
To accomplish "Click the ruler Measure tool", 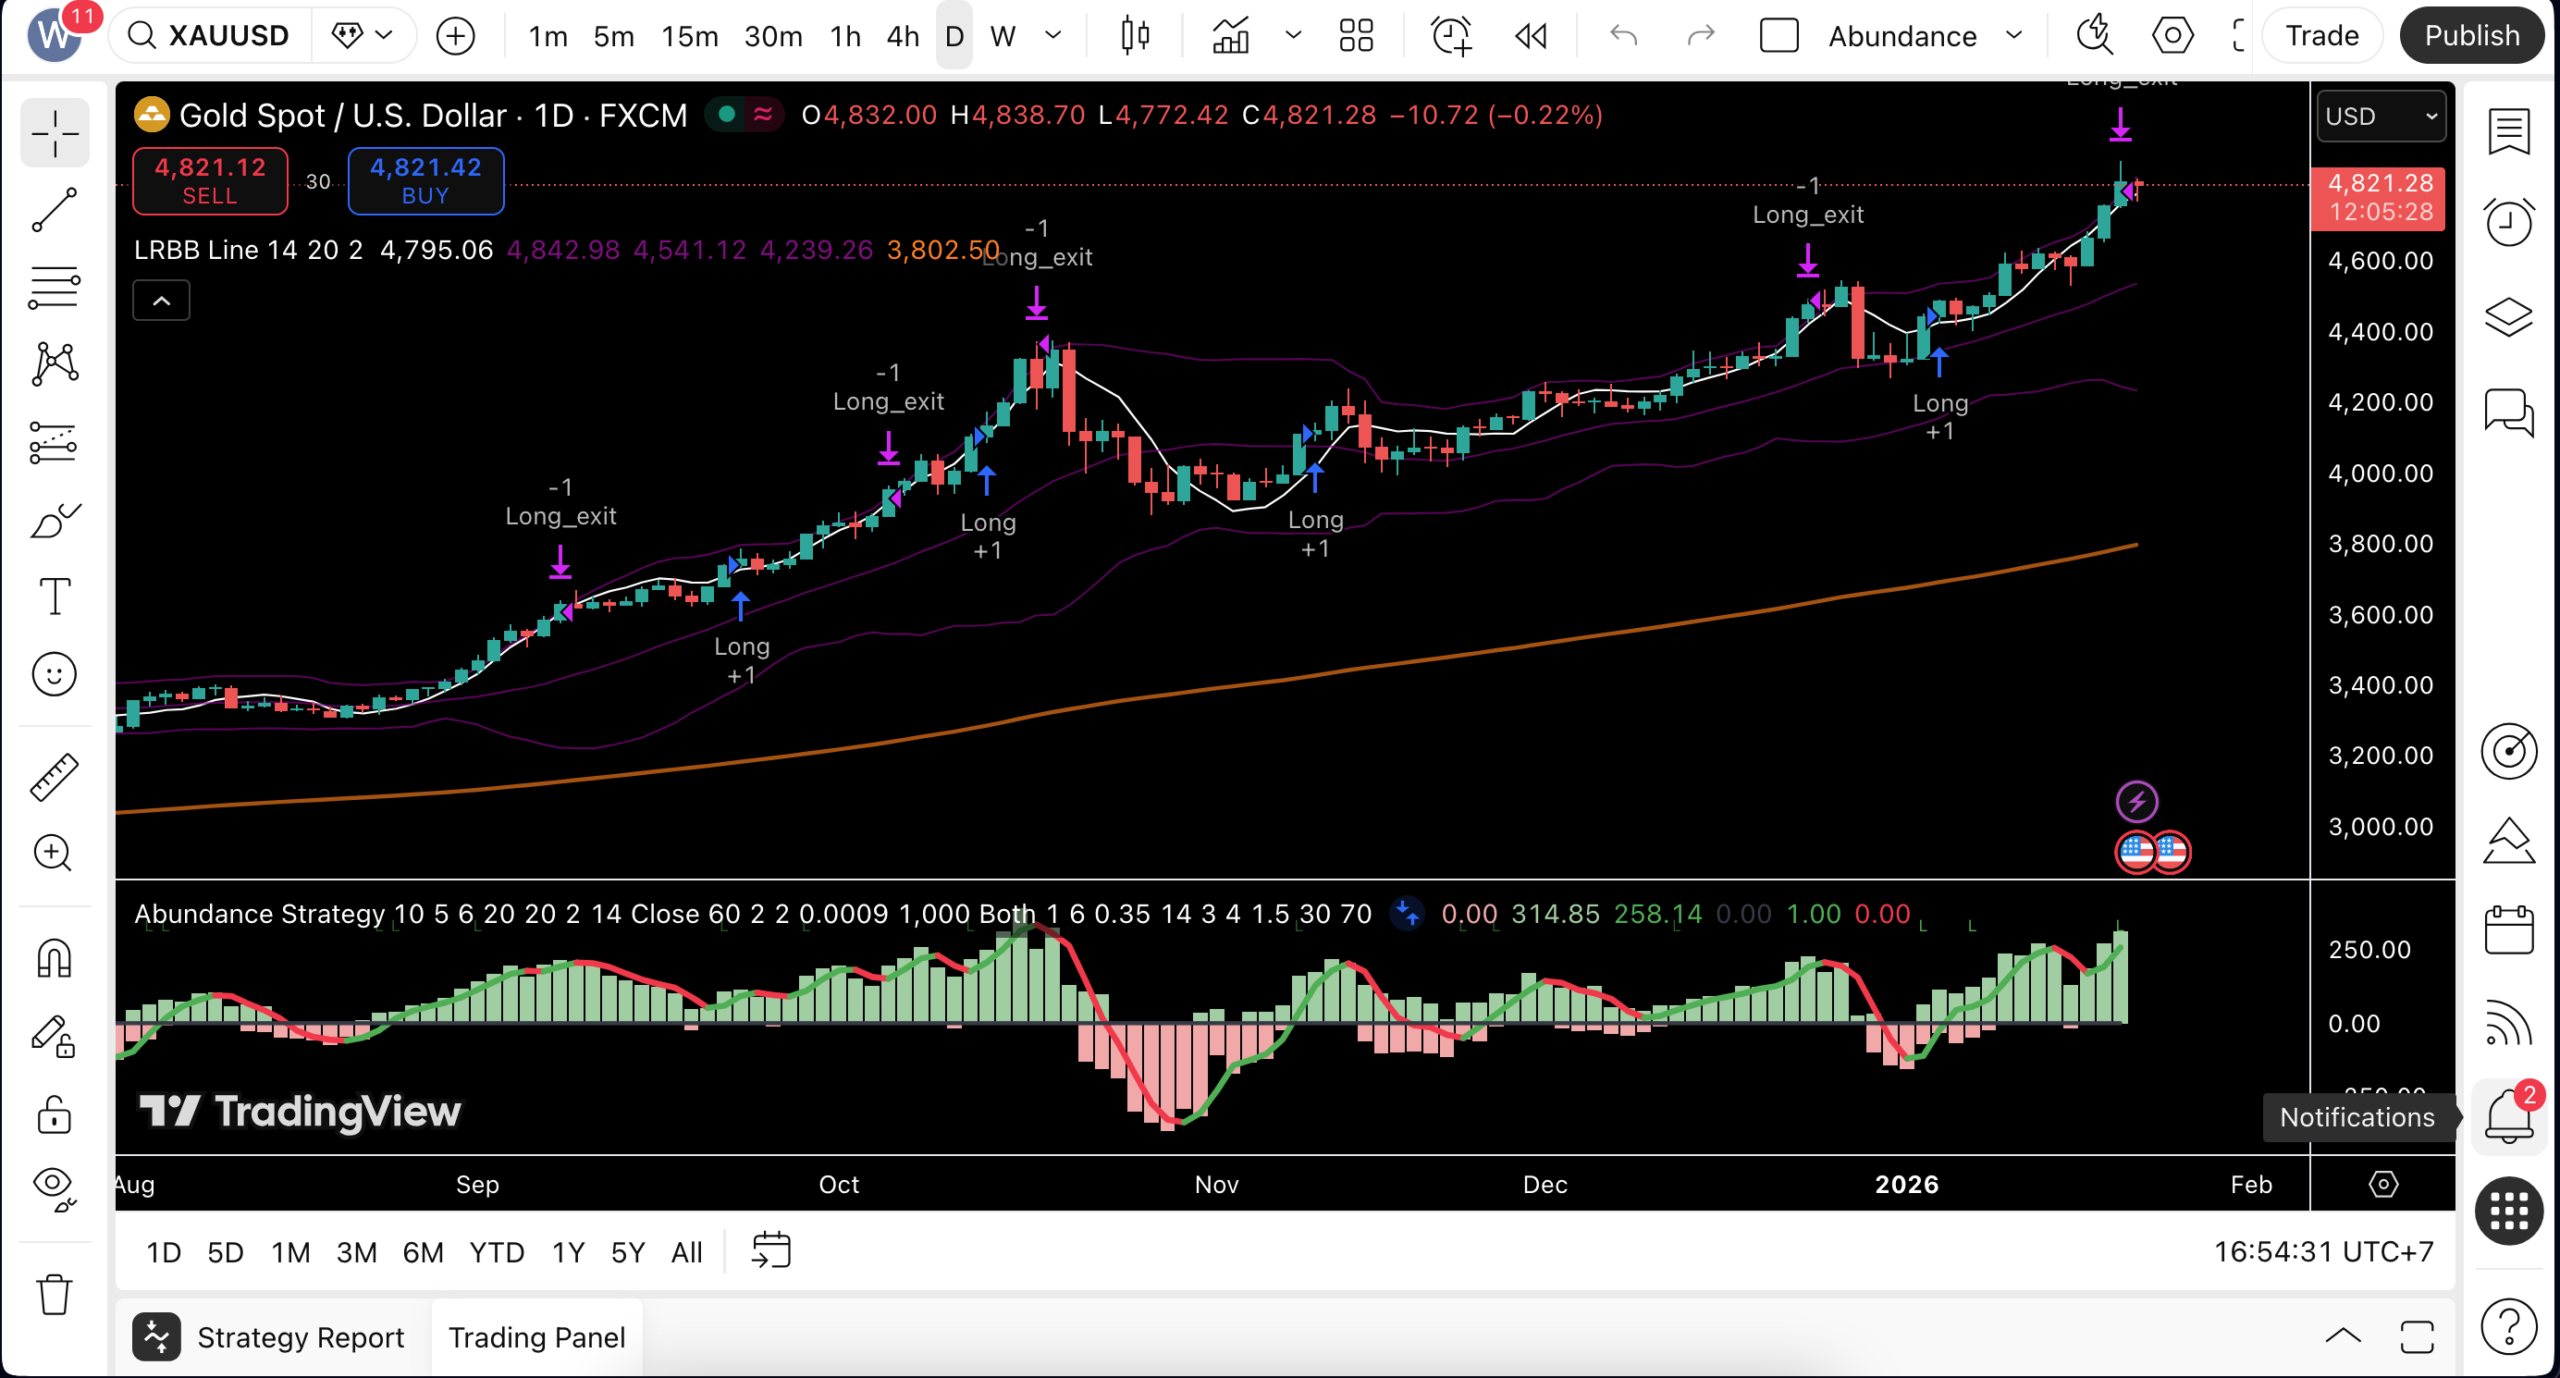I will [x=54, y=777].
